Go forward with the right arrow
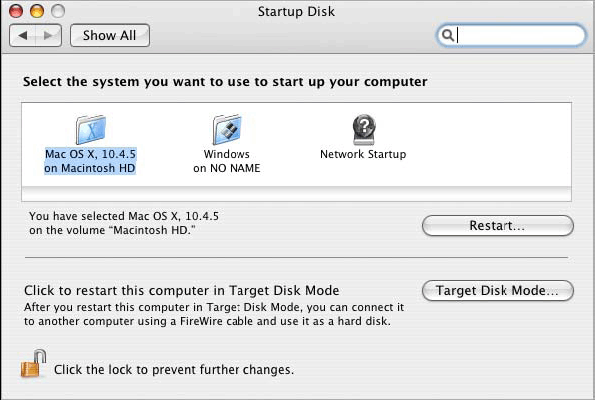 tap(49, 35)
